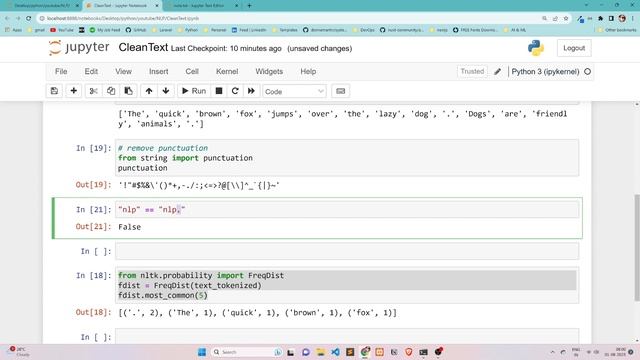640x360 pixels.
Task: Open the Insert menu
Action: tap(158, 71)
